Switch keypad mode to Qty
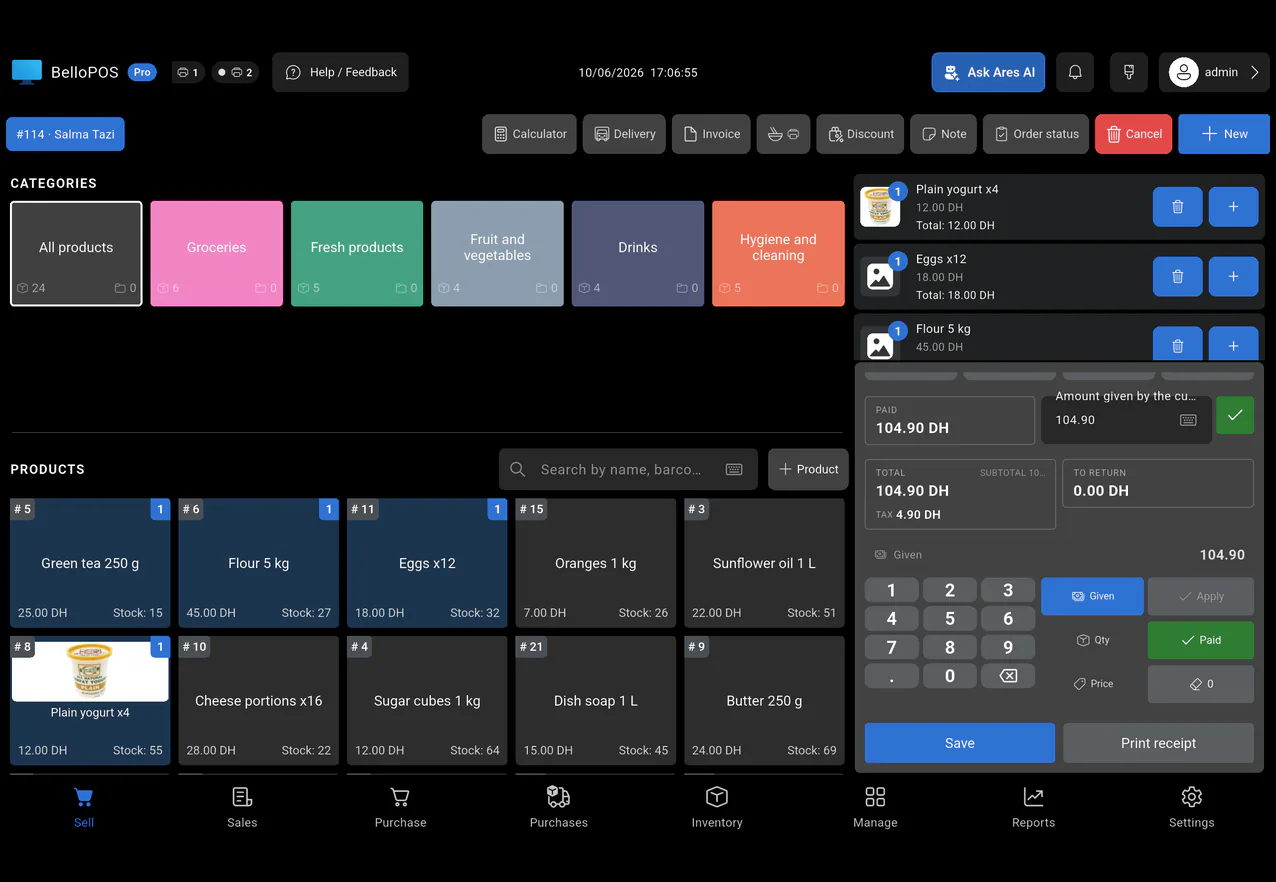Image resolution: width=1276 pixels, height=882 pixels. (1091, 640)
